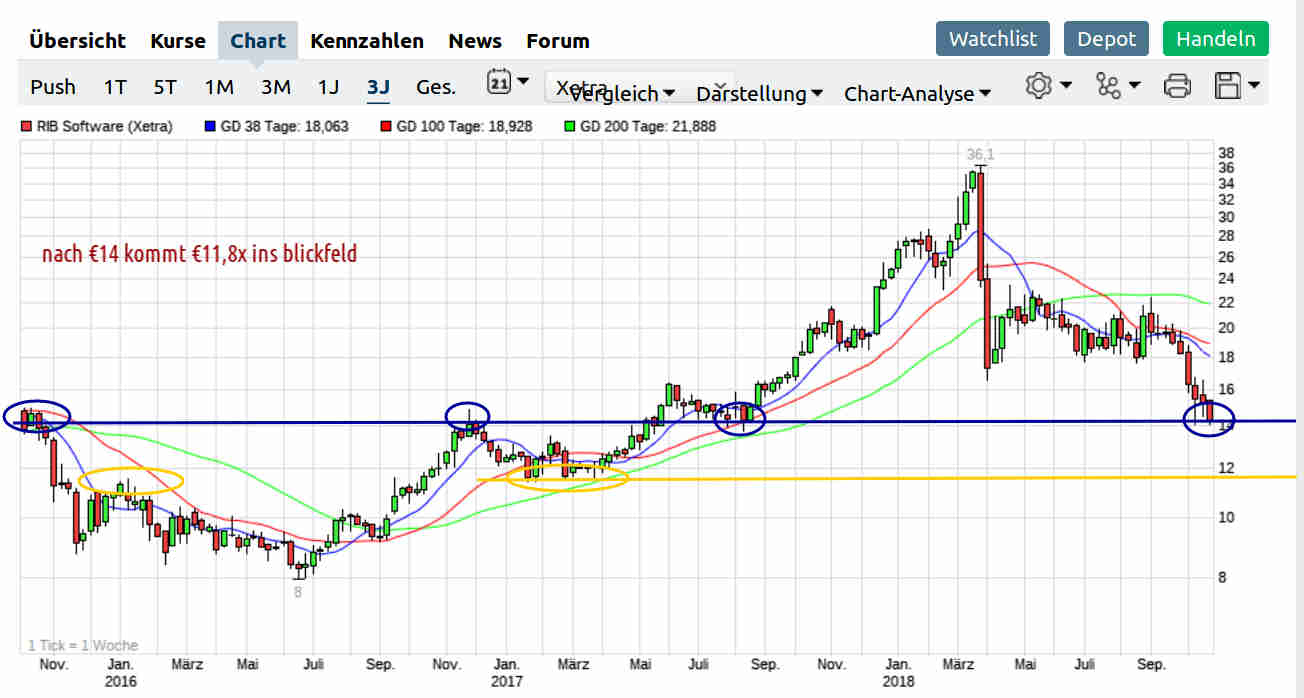Open the Forum tab
Screen dimensions: 1304x698
tap(558, 41)
